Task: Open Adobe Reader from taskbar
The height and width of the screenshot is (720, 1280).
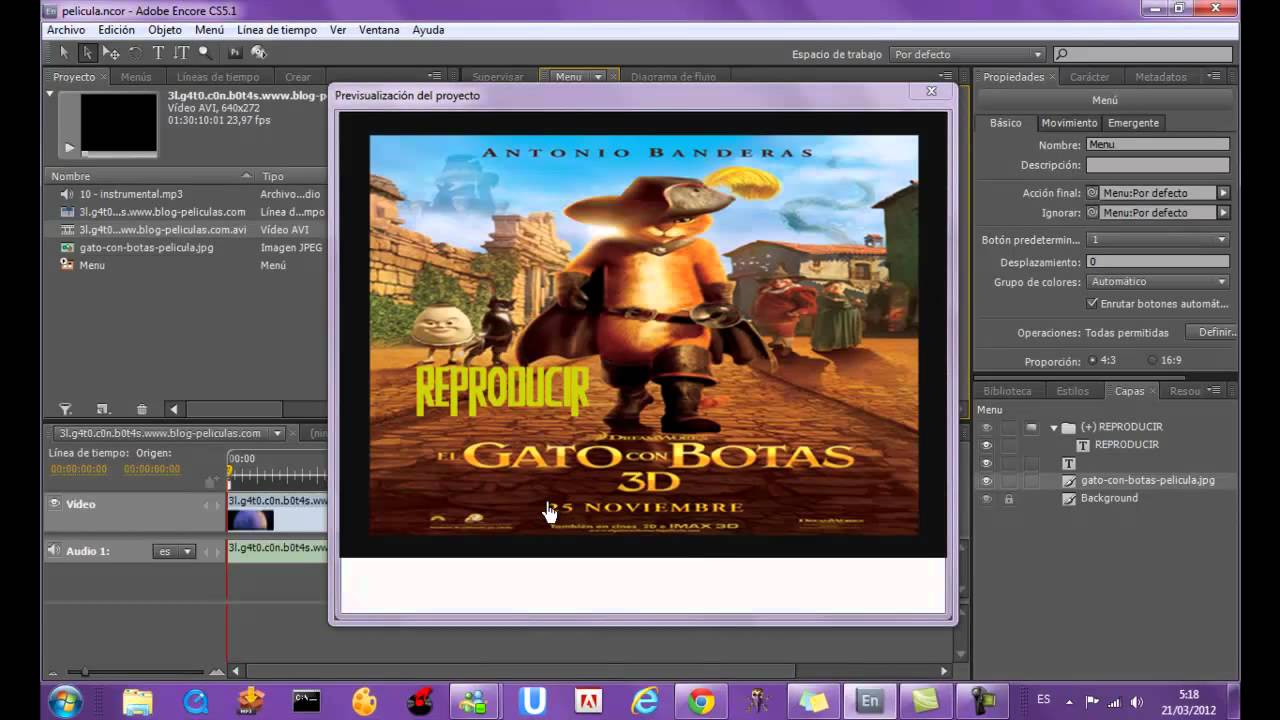Action: click(589, 701)
